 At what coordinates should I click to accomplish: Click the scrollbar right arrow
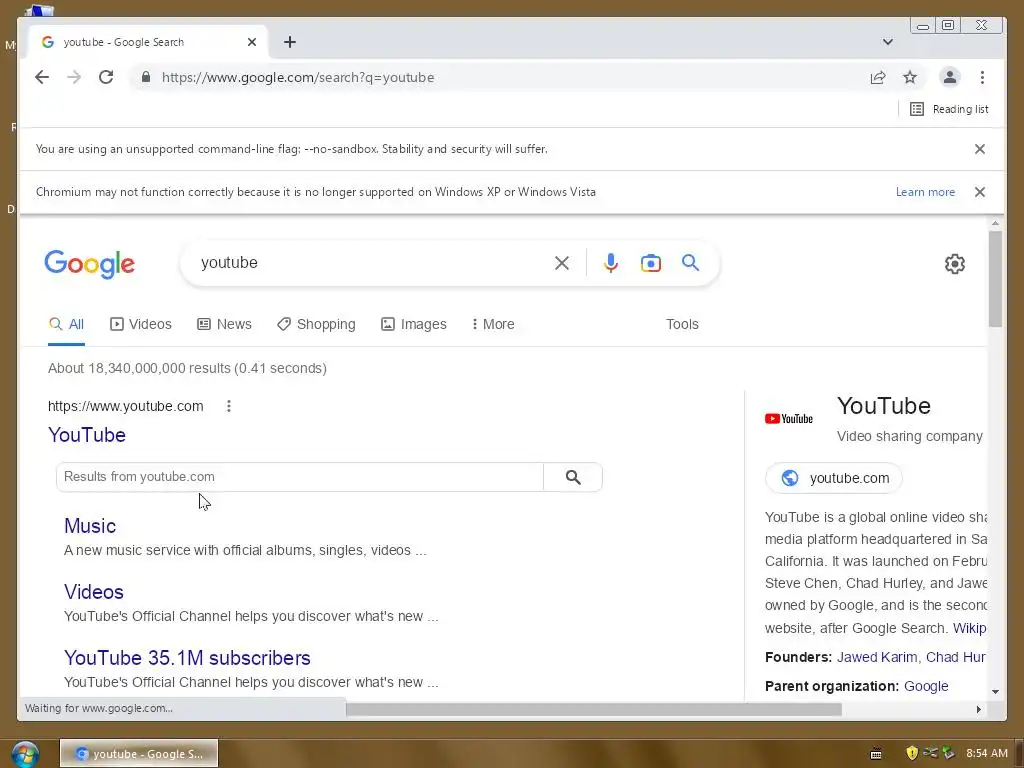(978, 709)
